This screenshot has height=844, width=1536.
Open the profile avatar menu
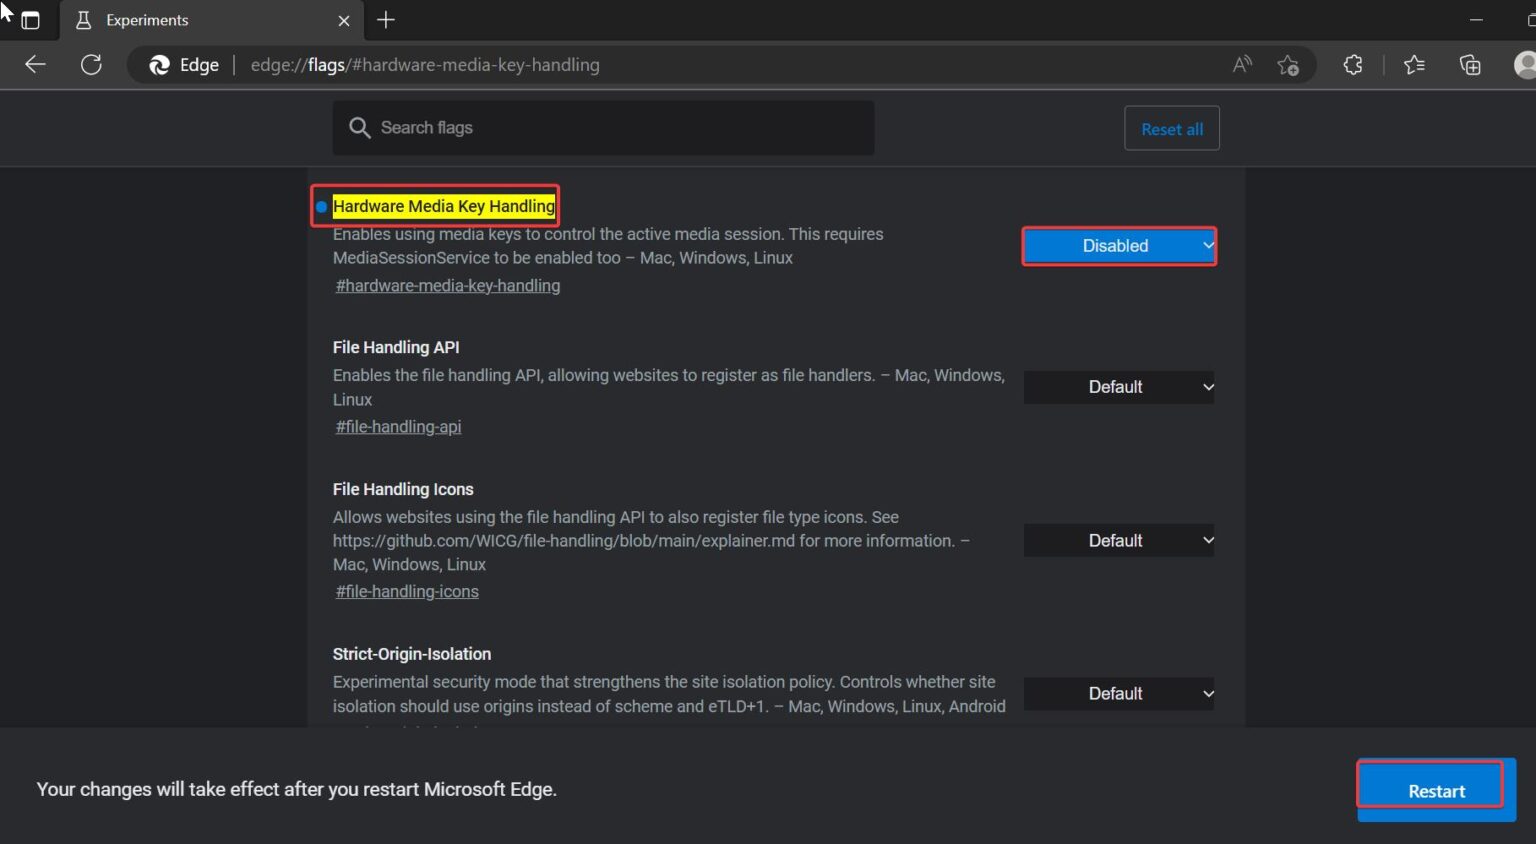[1524, 64]
